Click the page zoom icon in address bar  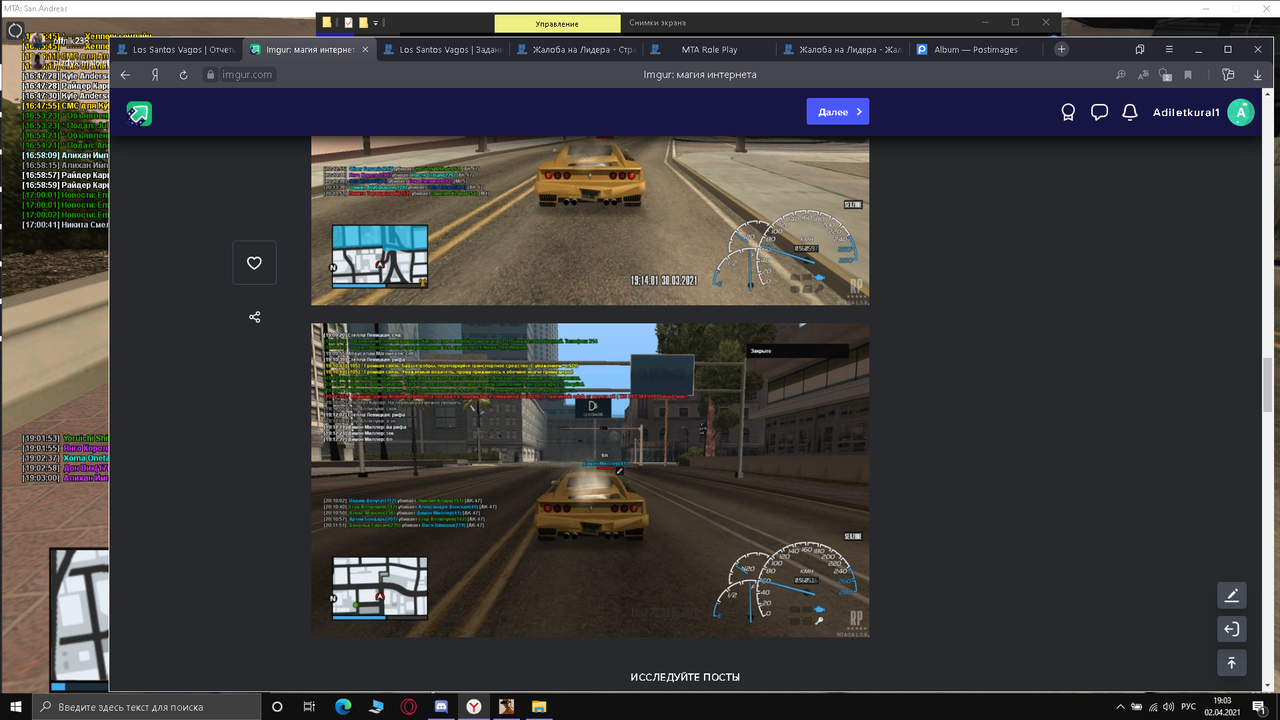pyautogui.click(x=1121, y=75)
